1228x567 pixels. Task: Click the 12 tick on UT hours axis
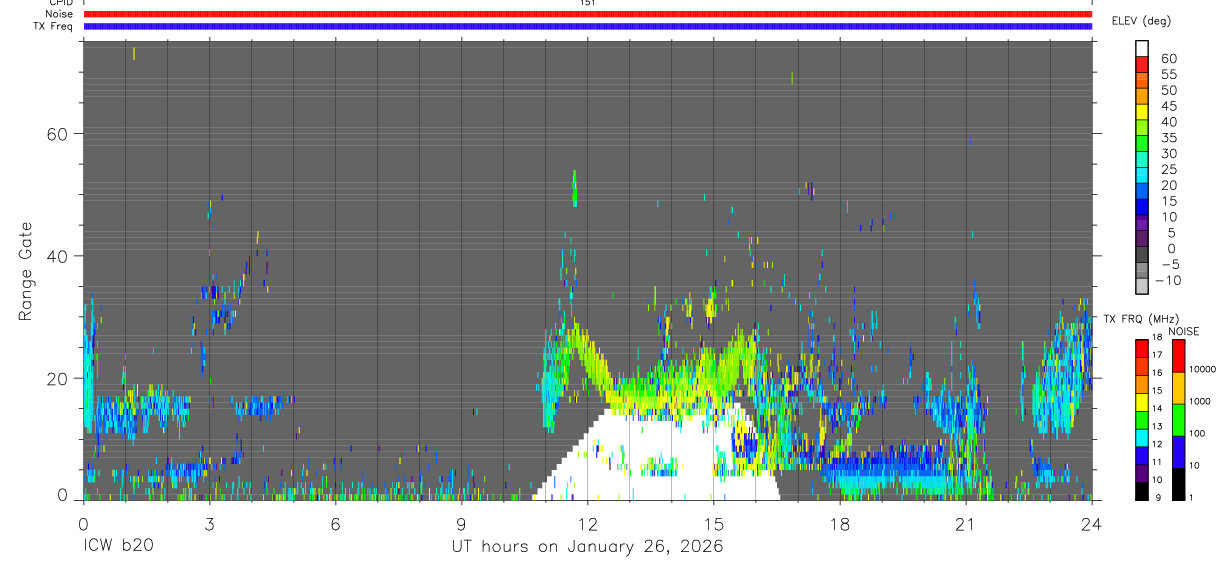pos(587,523)
